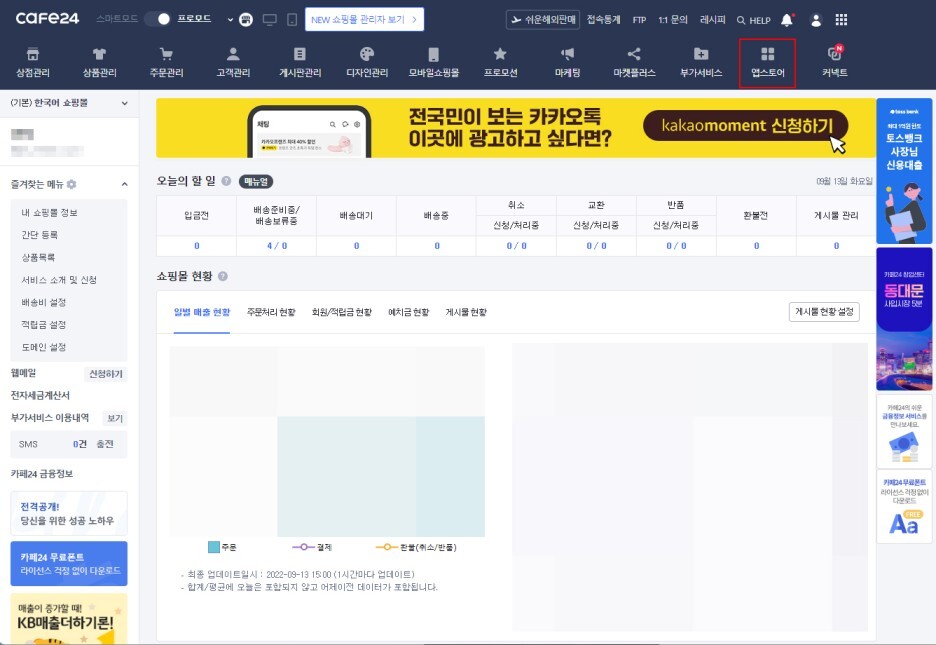Click the 매뉴얼 badge button
Viewport: 936px width, 645px height.
(x=255, y=181)
